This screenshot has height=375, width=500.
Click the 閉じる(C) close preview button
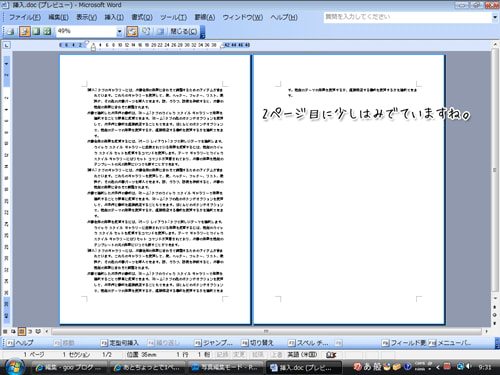[183, 31]
